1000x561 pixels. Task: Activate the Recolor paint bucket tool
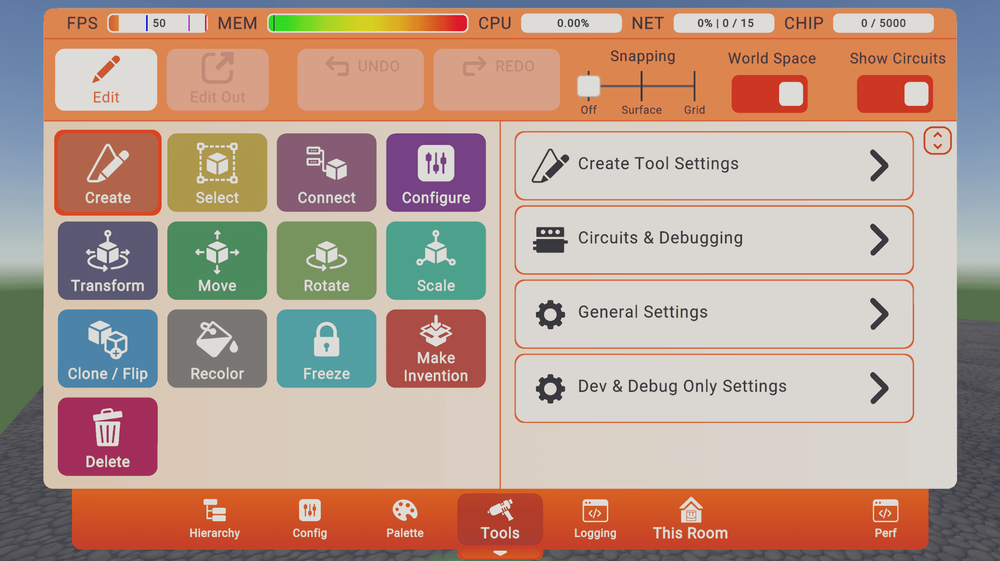tap(217, 349)
